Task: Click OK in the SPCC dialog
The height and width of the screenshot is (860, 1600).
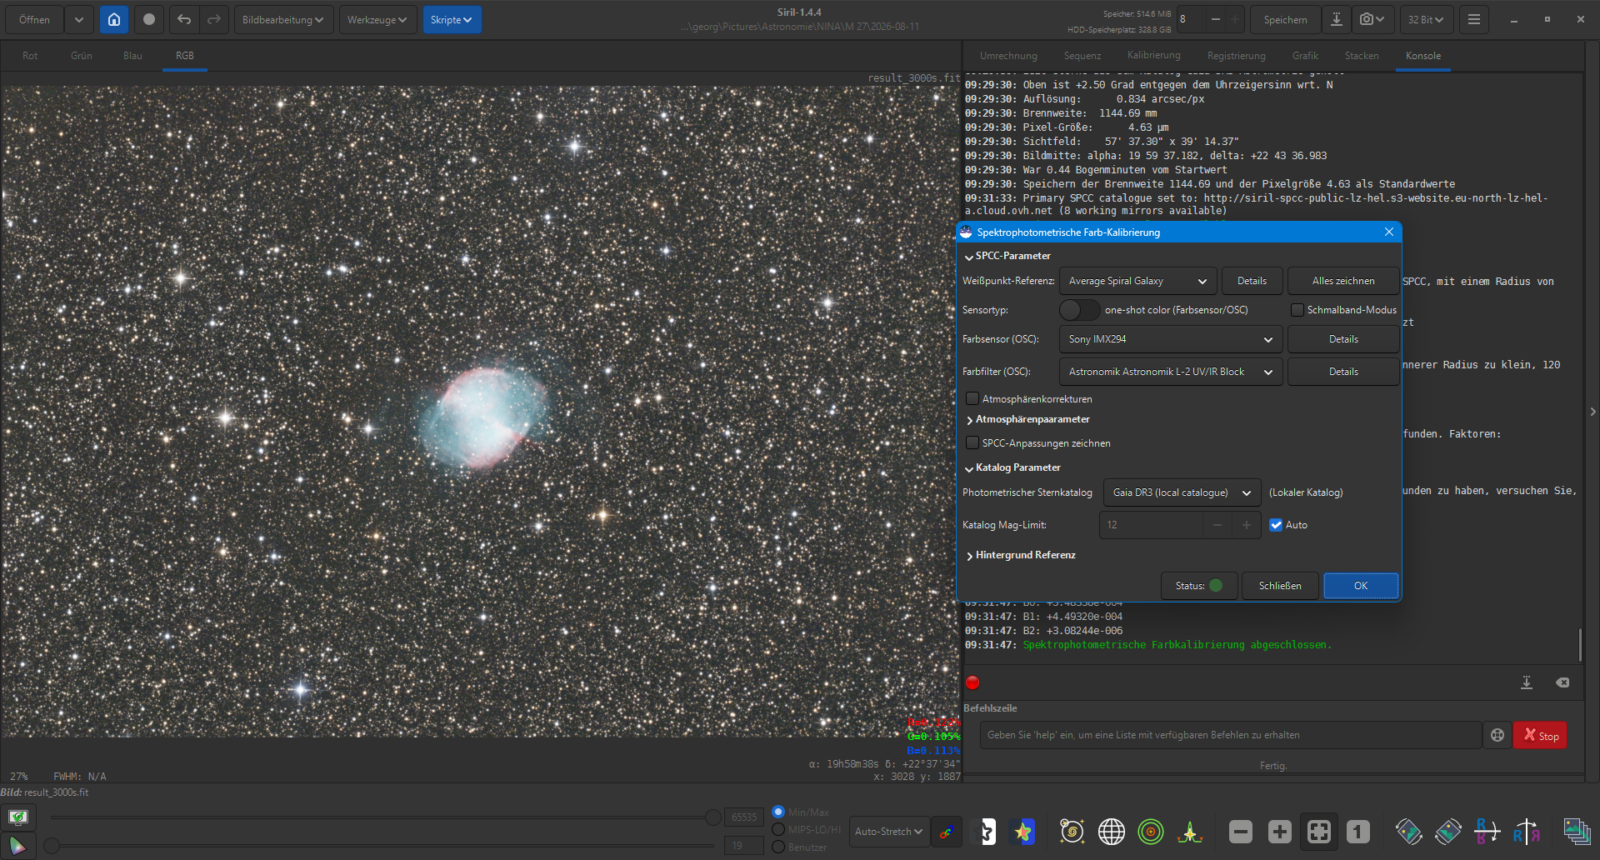Action: pos(1361,586)
